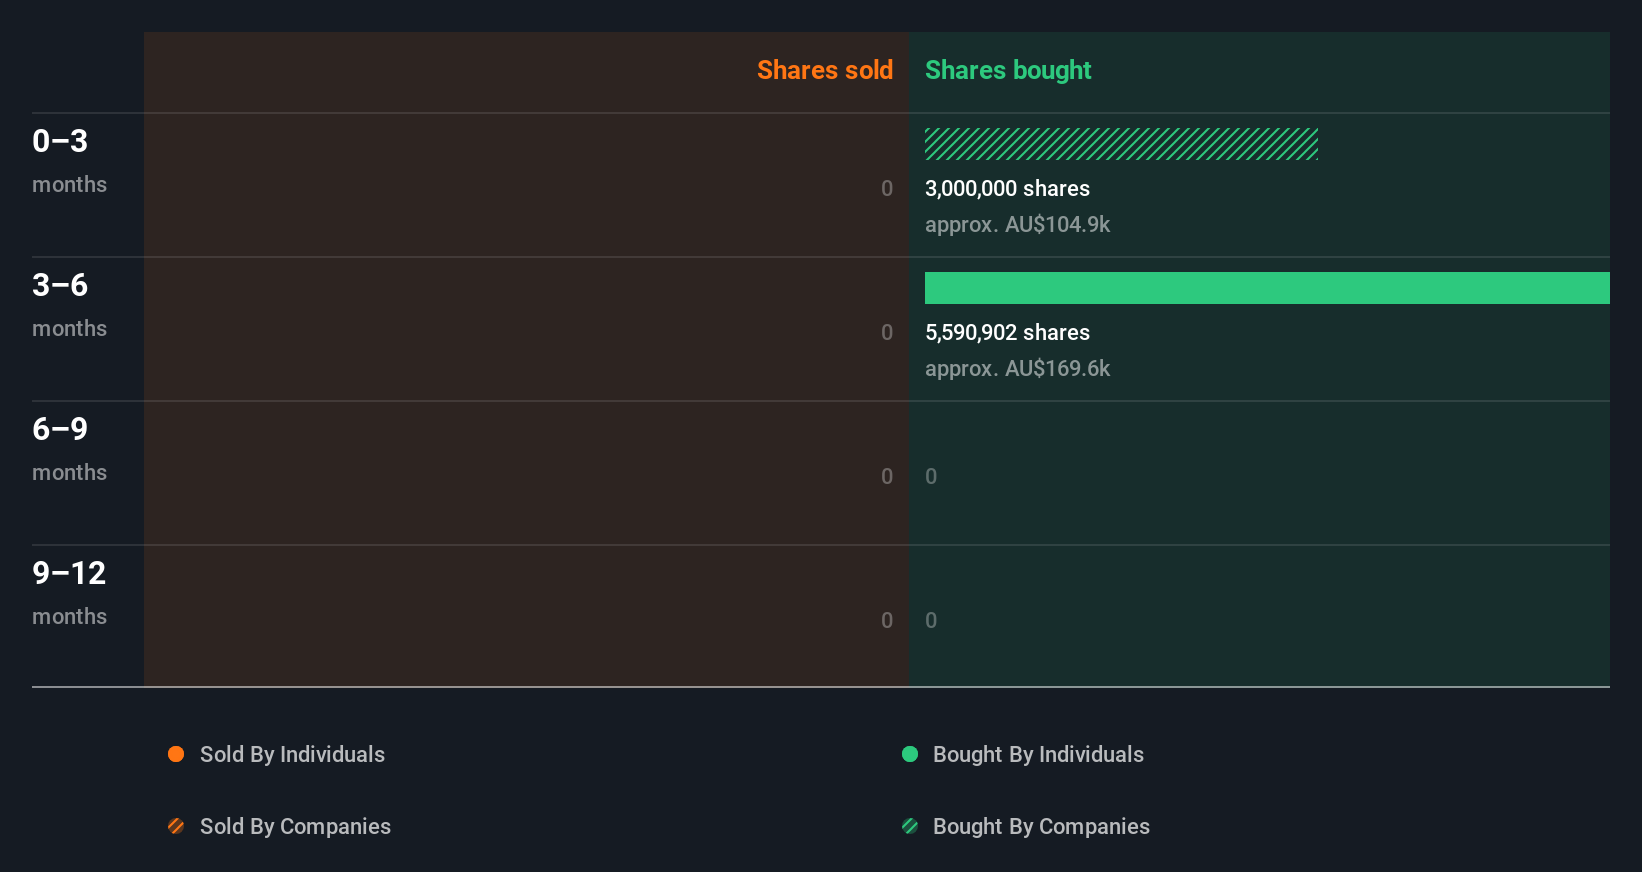Click the solid green 3–6 months bar
This screenshot has height=872, width=1642.
[x=1267, y=288]
